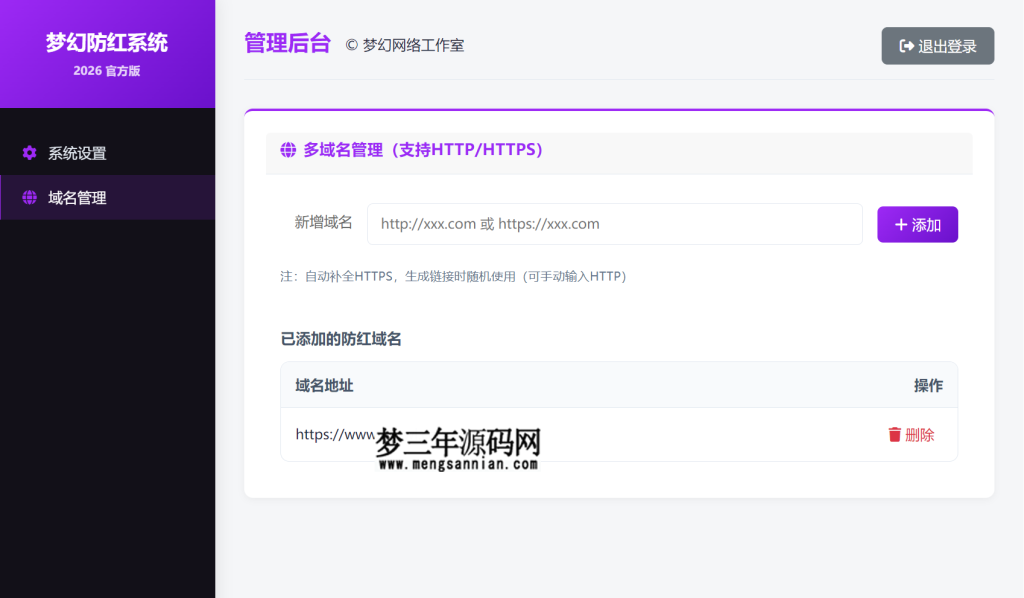Screen dimensions: 1024x598
Task: Click the 退出登录 button
Action: point(937,45)
